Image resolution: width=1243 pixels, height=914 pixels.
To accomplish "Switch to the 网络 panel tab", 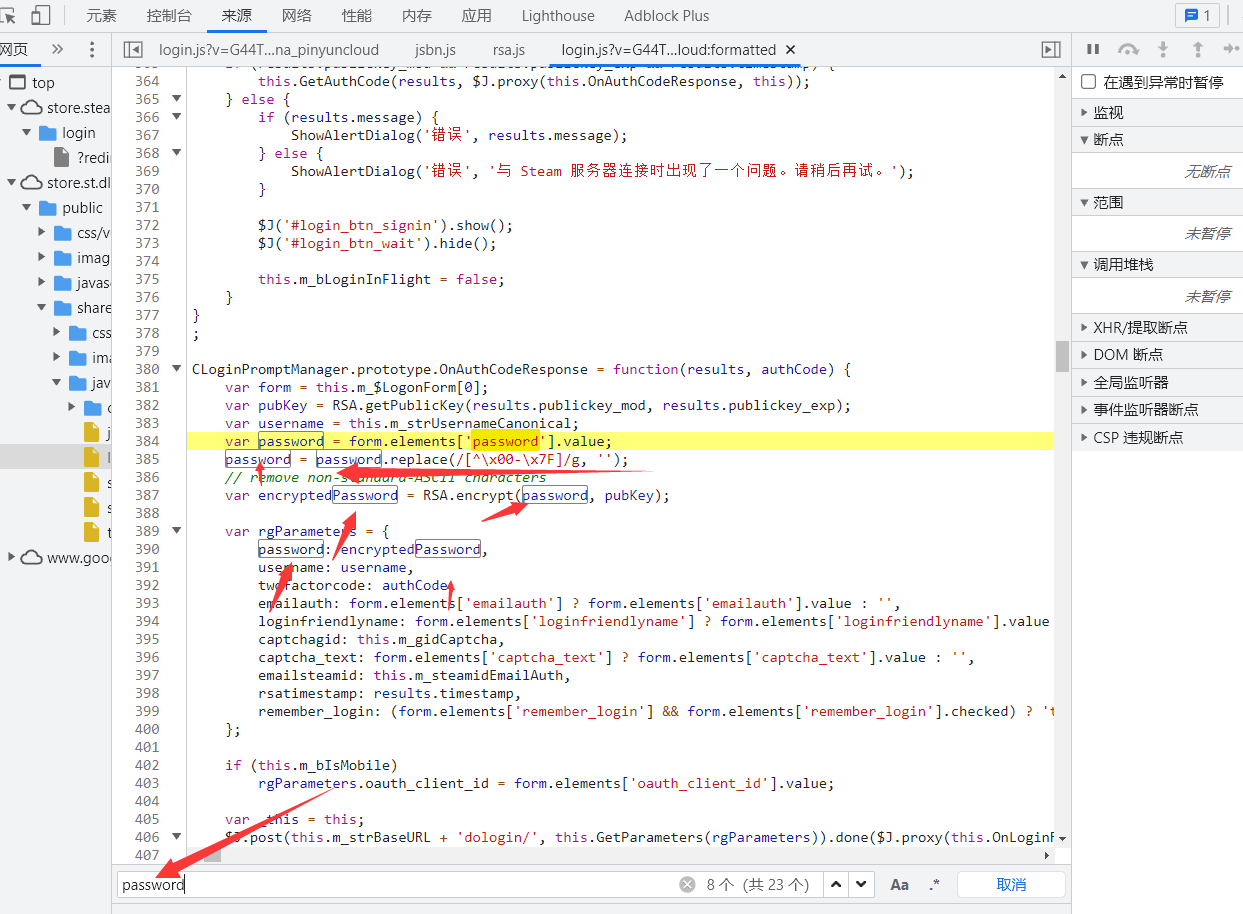I will 296,15.
